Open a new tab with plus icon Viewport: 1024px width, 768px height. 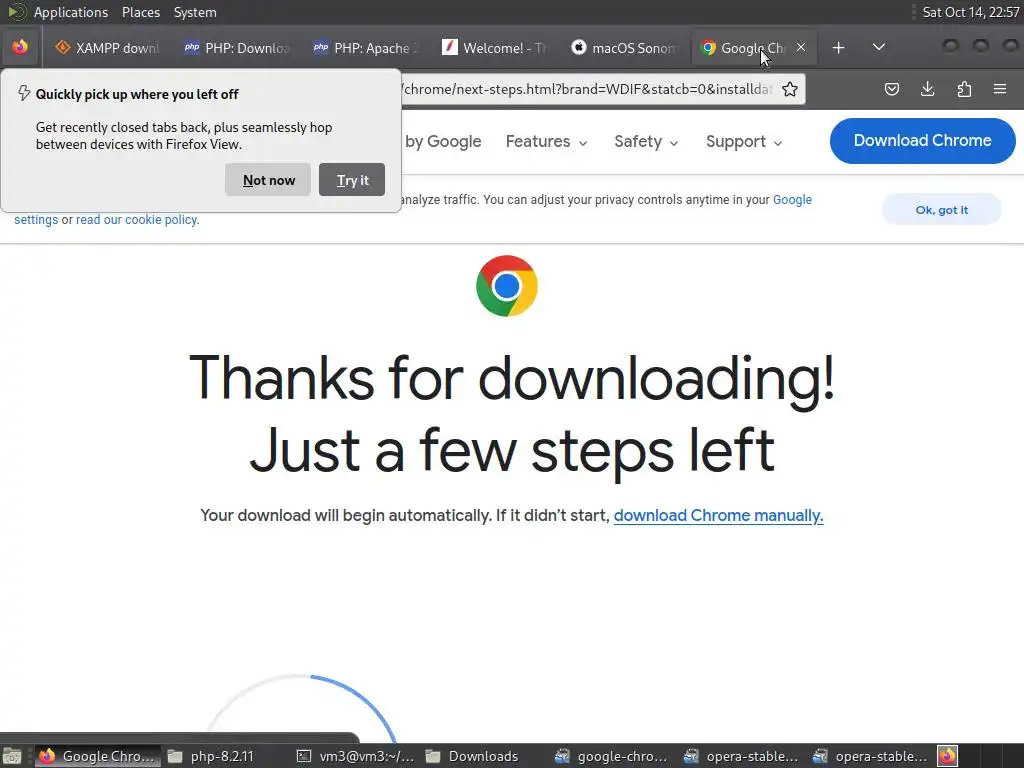tap(839, 48)
